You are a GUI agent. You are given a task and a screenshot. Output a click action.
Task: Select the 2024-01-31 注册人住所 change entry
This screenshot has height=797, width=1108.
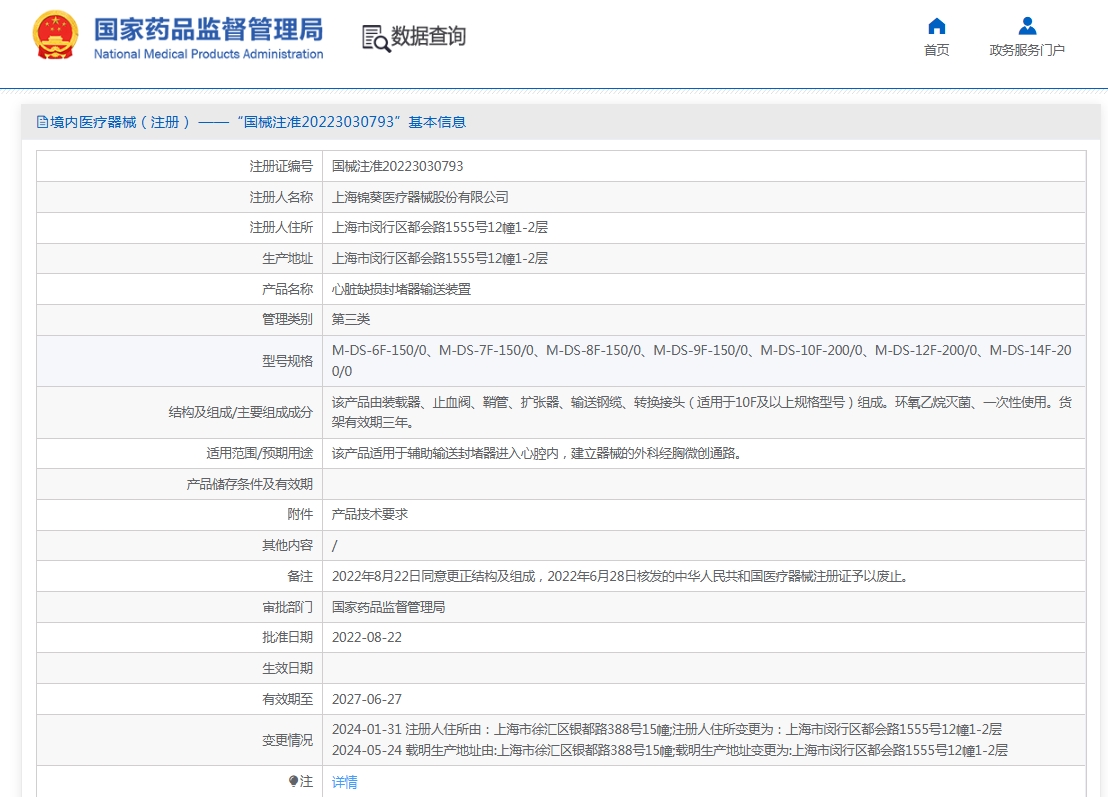tap(667, 729)
